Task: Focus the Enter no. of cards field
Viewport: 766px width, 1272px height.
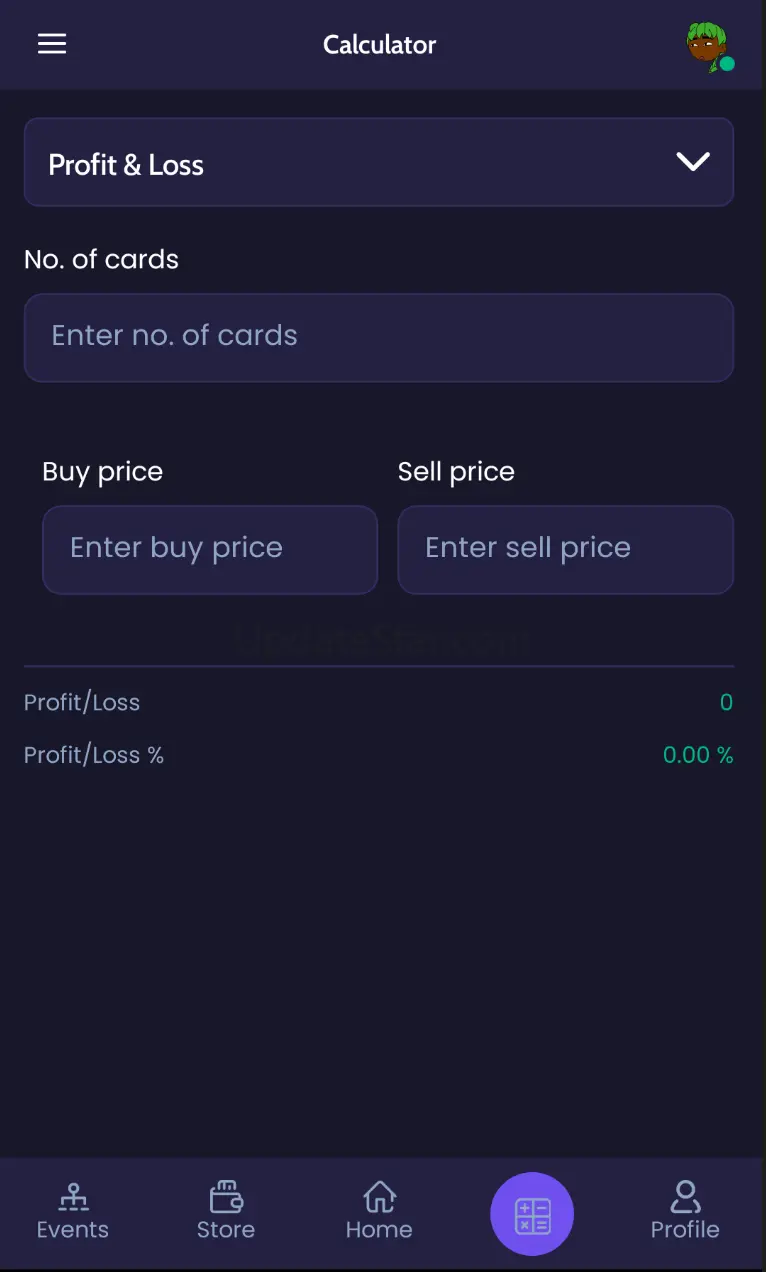Action: point(378,337)
